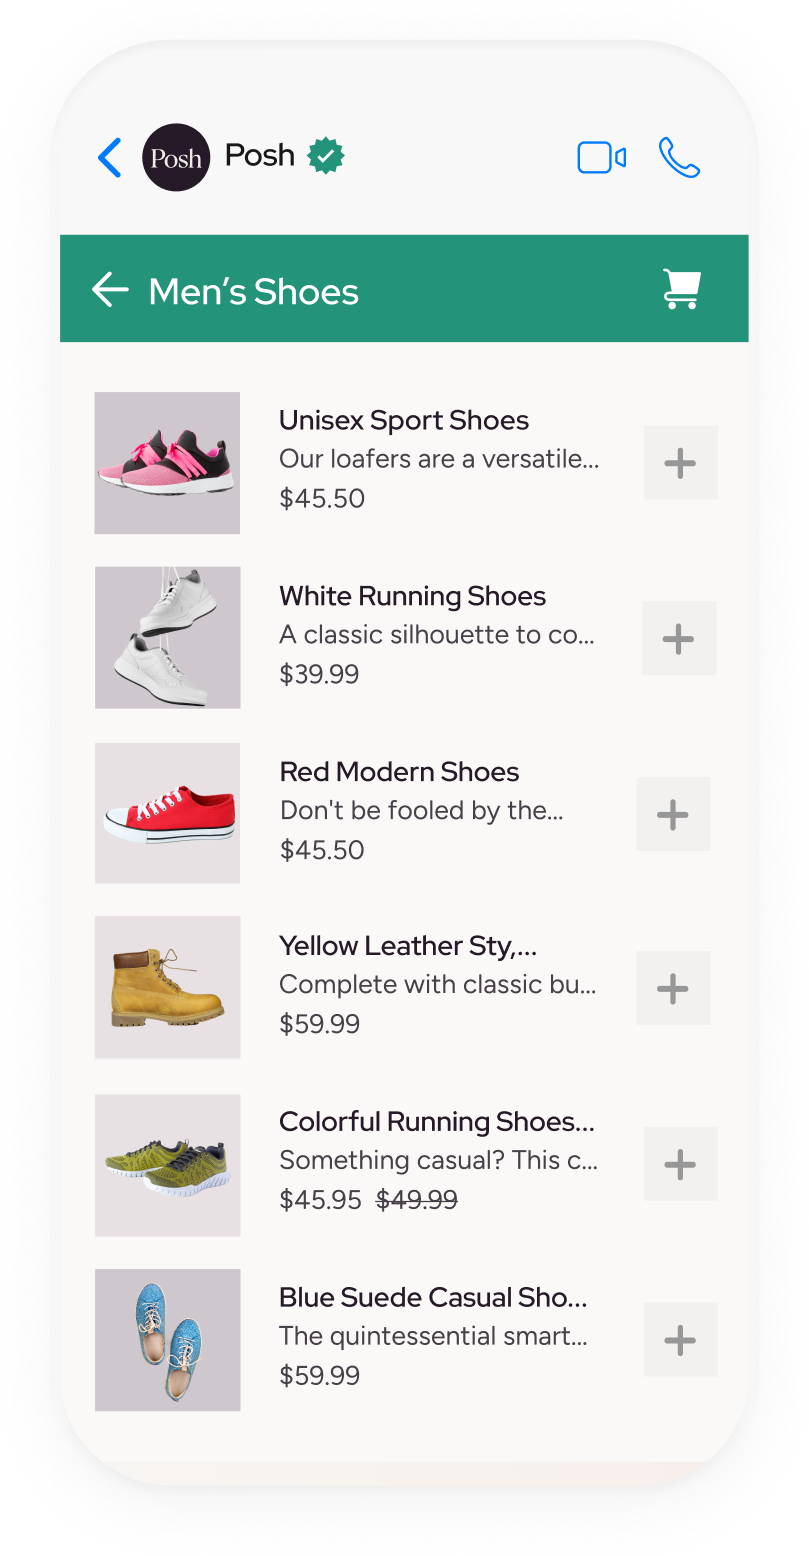
Task: View the yellow leather boot photo
Action: [x=167, y=987]
